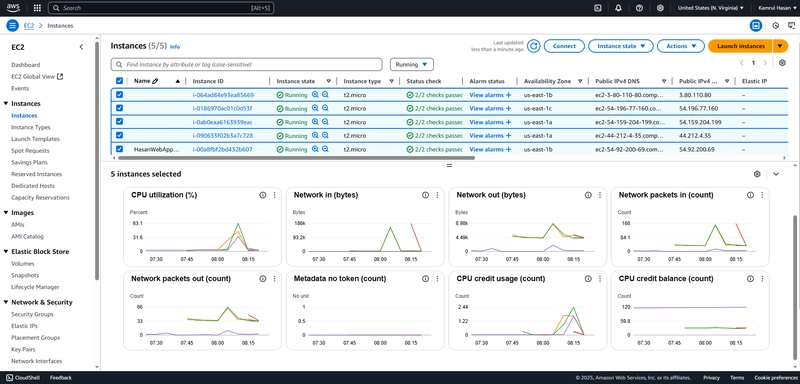Open table preferences gear icon
The height and width of the screenshot is (384, 800).
(782, 63)
